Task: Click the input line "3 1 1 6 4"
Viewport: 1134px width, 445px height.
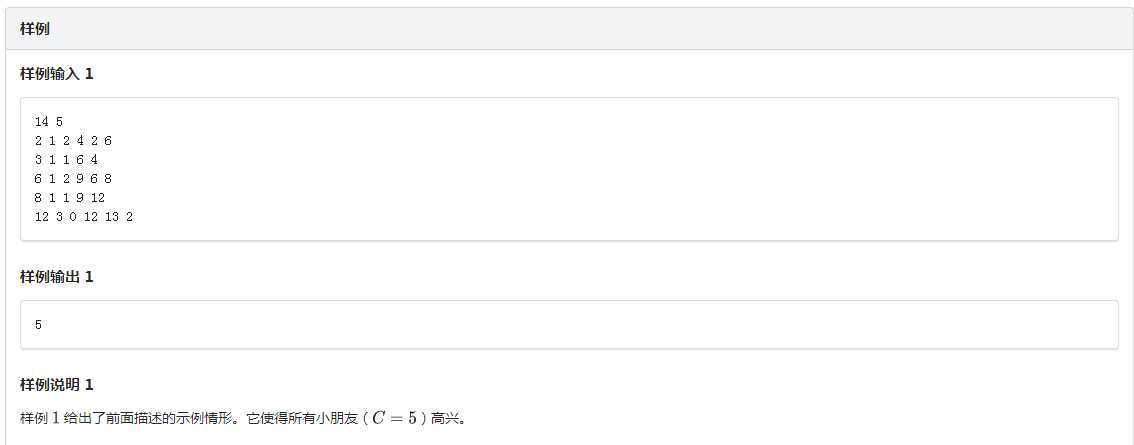Action: pyautogui.click(x=66, y=159)
